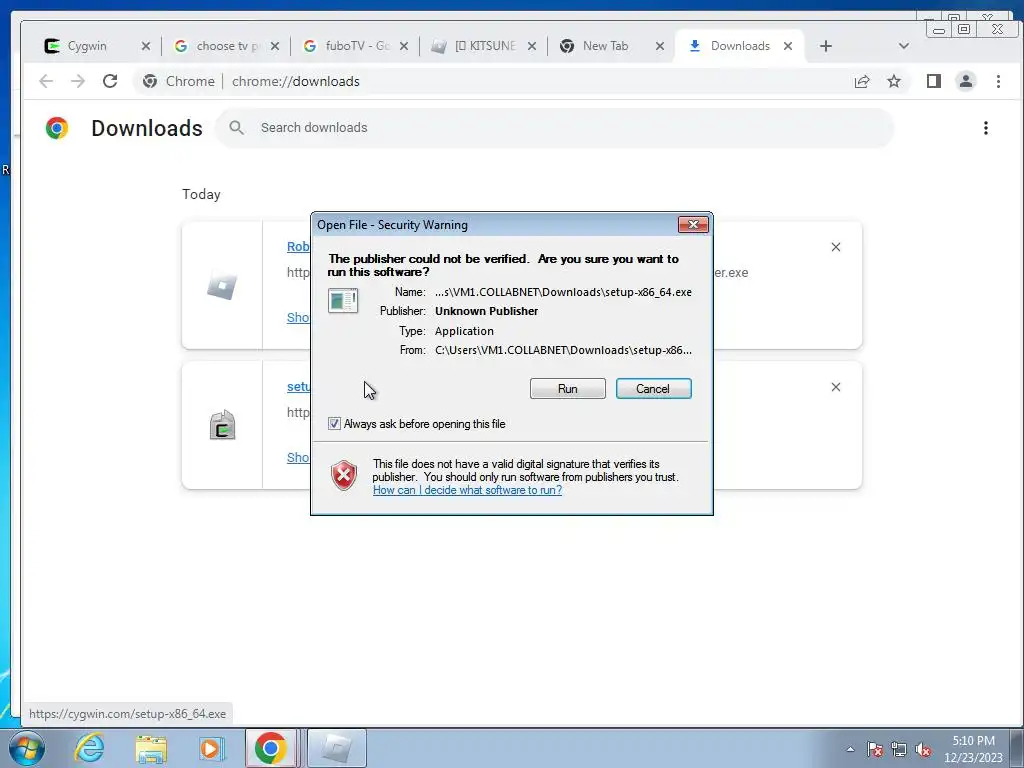Open the Chrome three-dot menu
Viewport: 1024px width, 768px height.
[998, 81]
